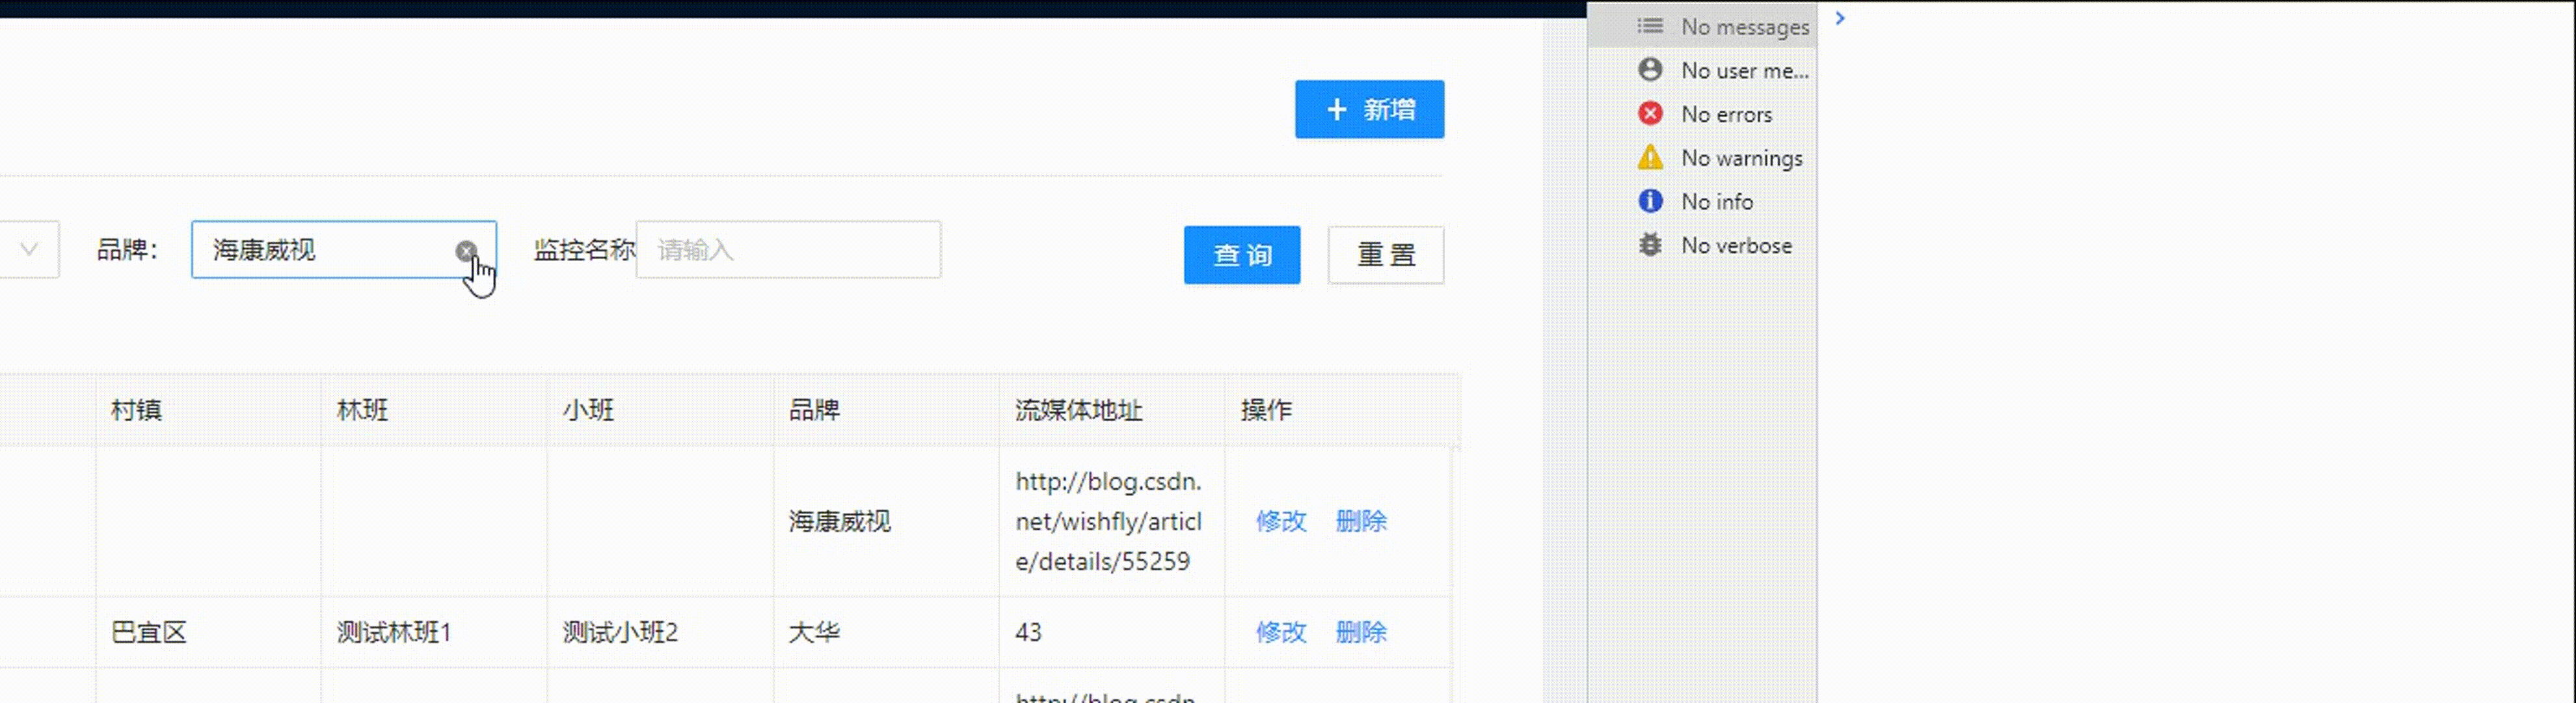Click 删除 link in 大华 row

tap(1361, 632)
